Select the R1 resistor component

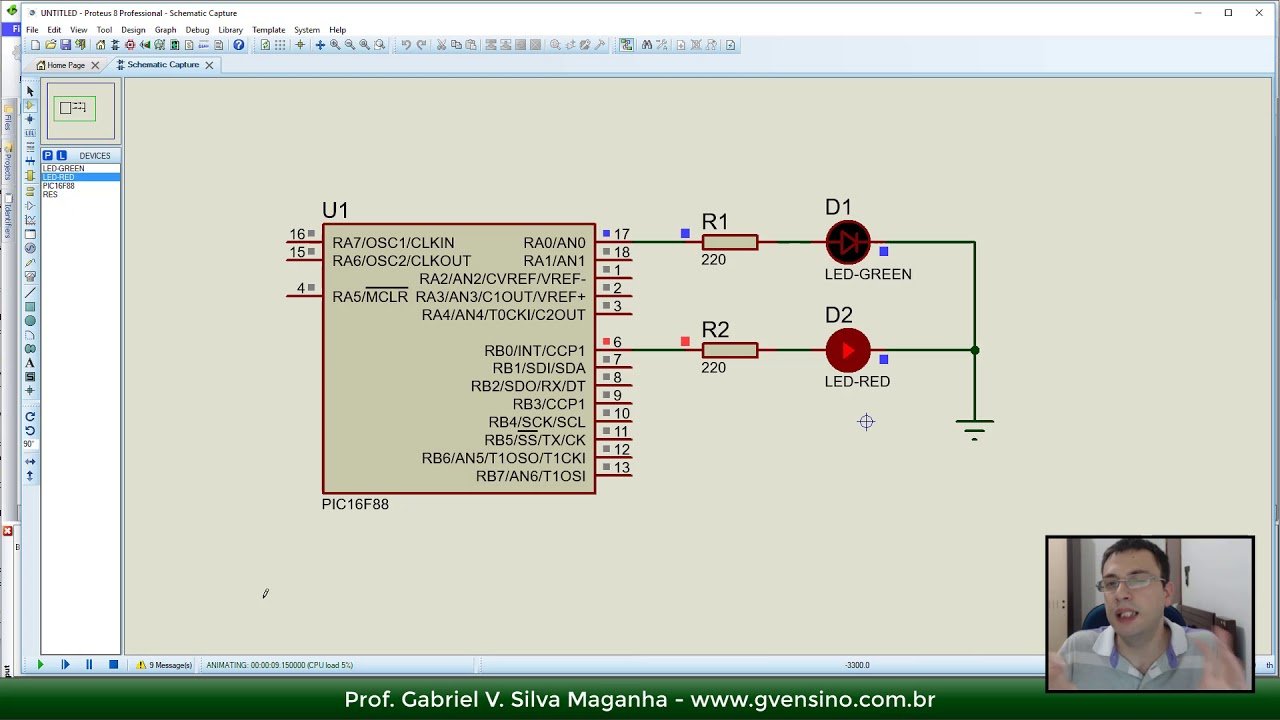[x=730, y=242]
